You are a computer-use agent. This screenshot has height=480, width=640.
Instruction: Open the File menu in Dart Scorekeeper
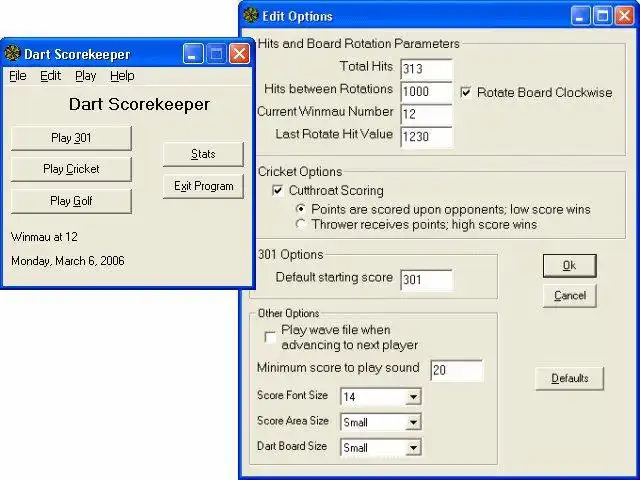click(18, 76)
